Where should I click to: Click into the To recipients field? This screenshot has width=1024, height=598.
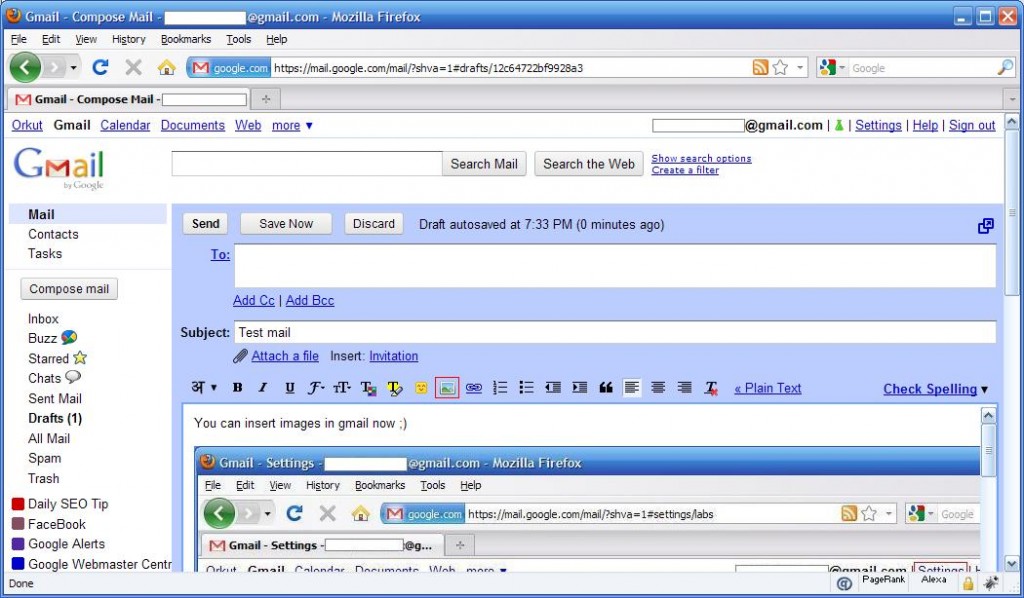[x=615, y=266]
